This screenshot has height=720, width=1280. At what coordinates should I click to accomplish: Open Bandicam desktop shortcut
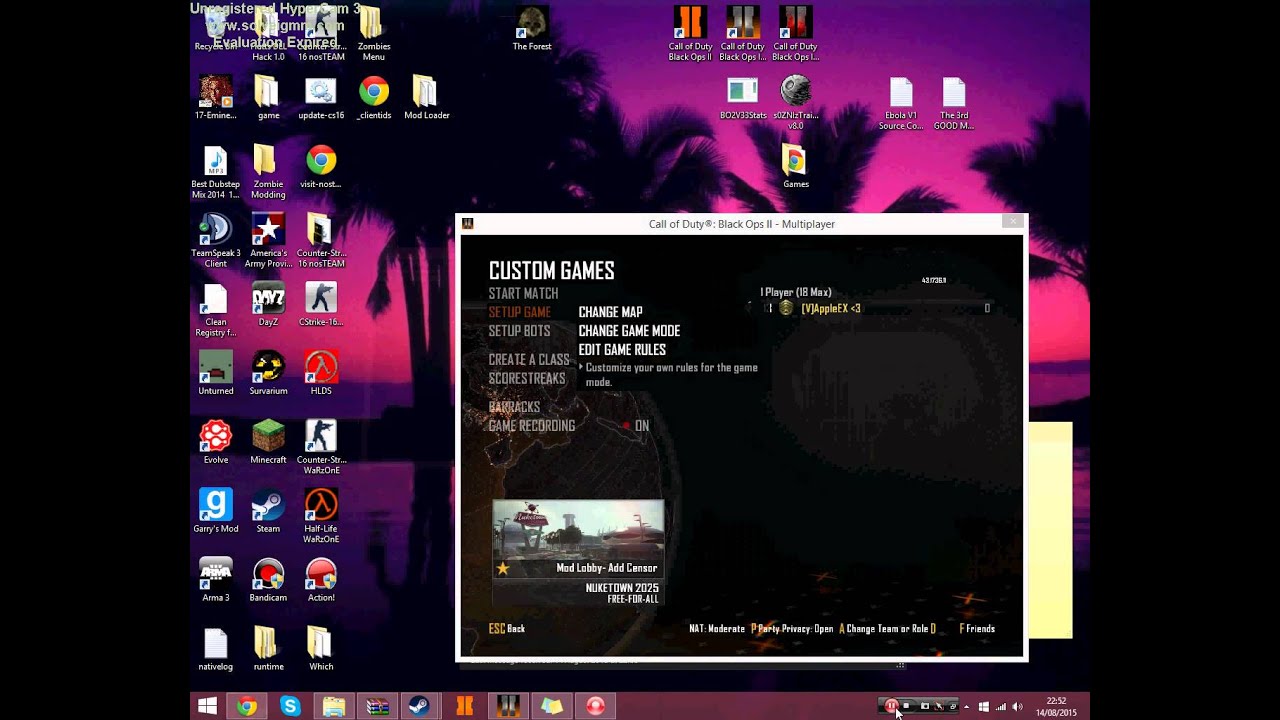pyautogui.click(x=268, y=580)
